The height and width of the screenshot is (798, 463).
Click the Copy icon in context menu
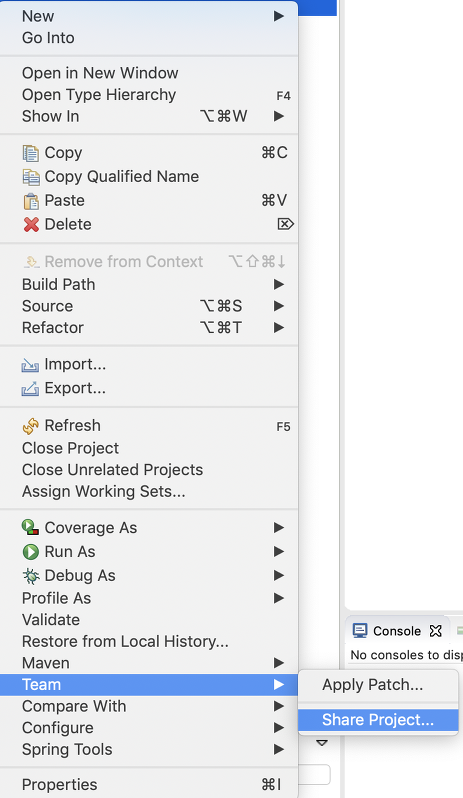pos(31,153)
